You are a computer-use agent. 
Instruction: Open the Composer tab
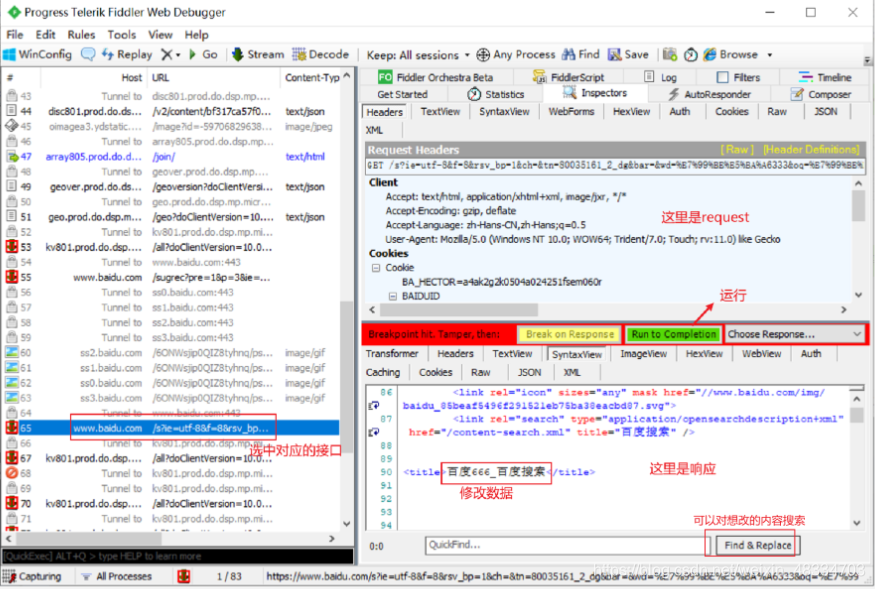821,94
